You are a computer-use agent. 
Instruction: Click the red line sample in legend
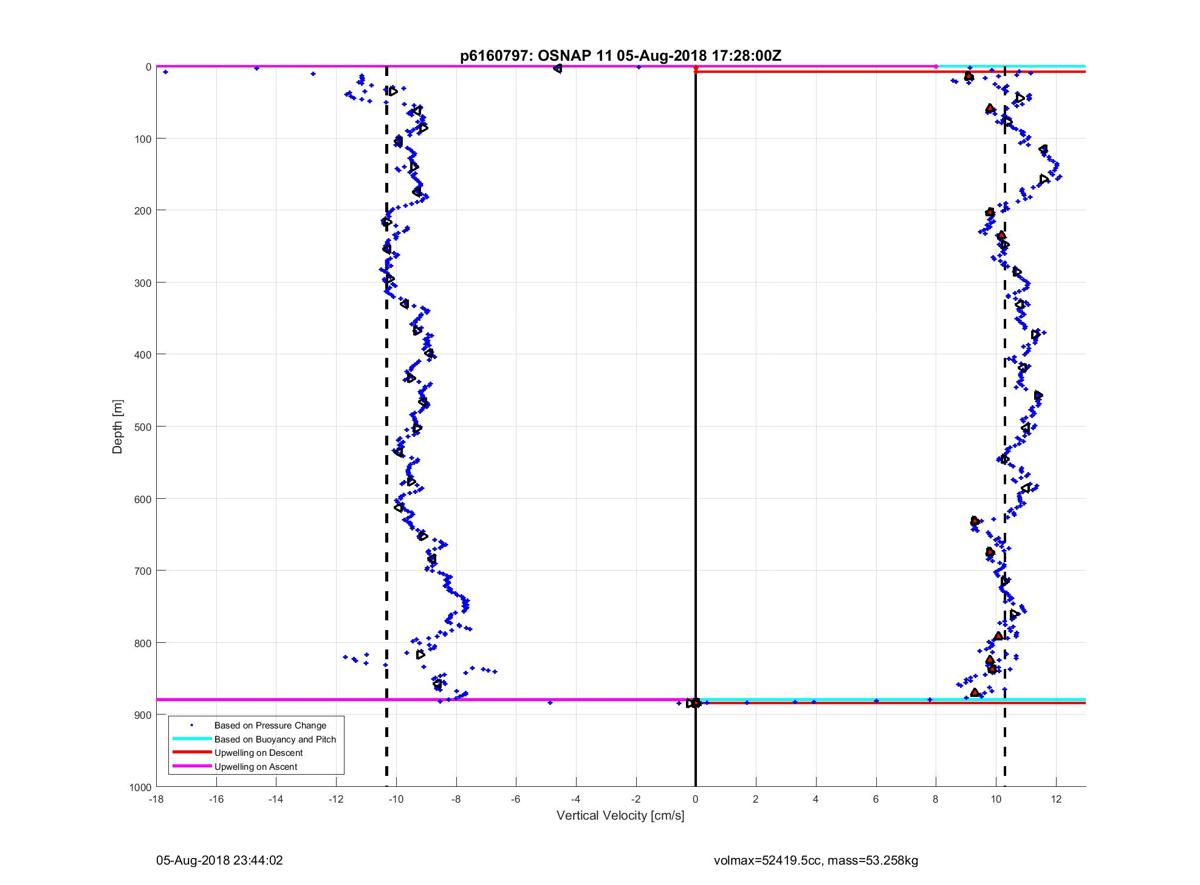tap(190, 753)
